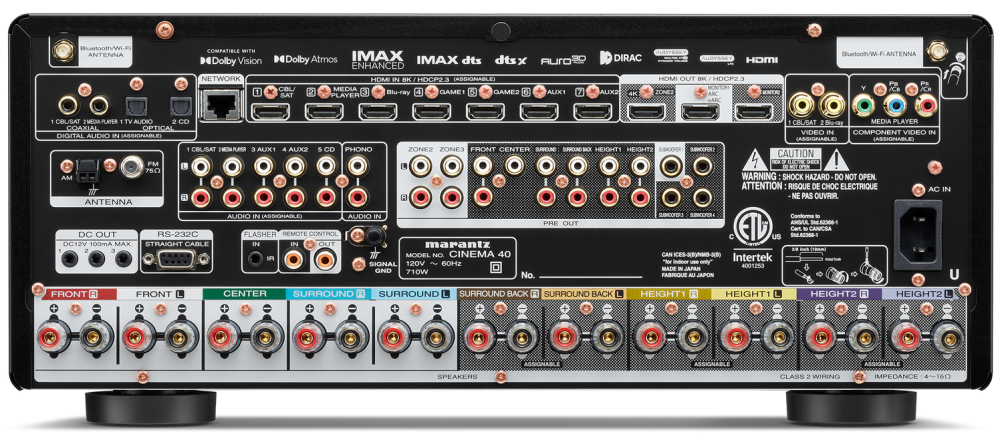Click the CENTER negative black speaker terminal
1000x438 pixels.
click(x=267, y=337)
